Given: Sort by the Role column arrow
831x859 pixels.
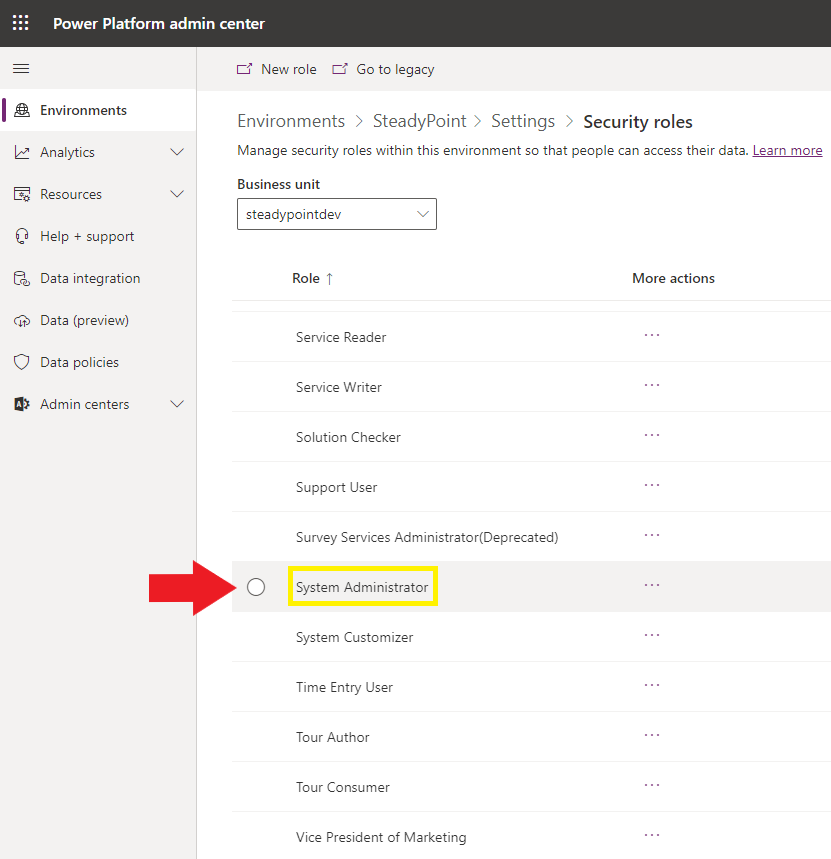Looking at the screenshot, I should (x=329, y=279).
